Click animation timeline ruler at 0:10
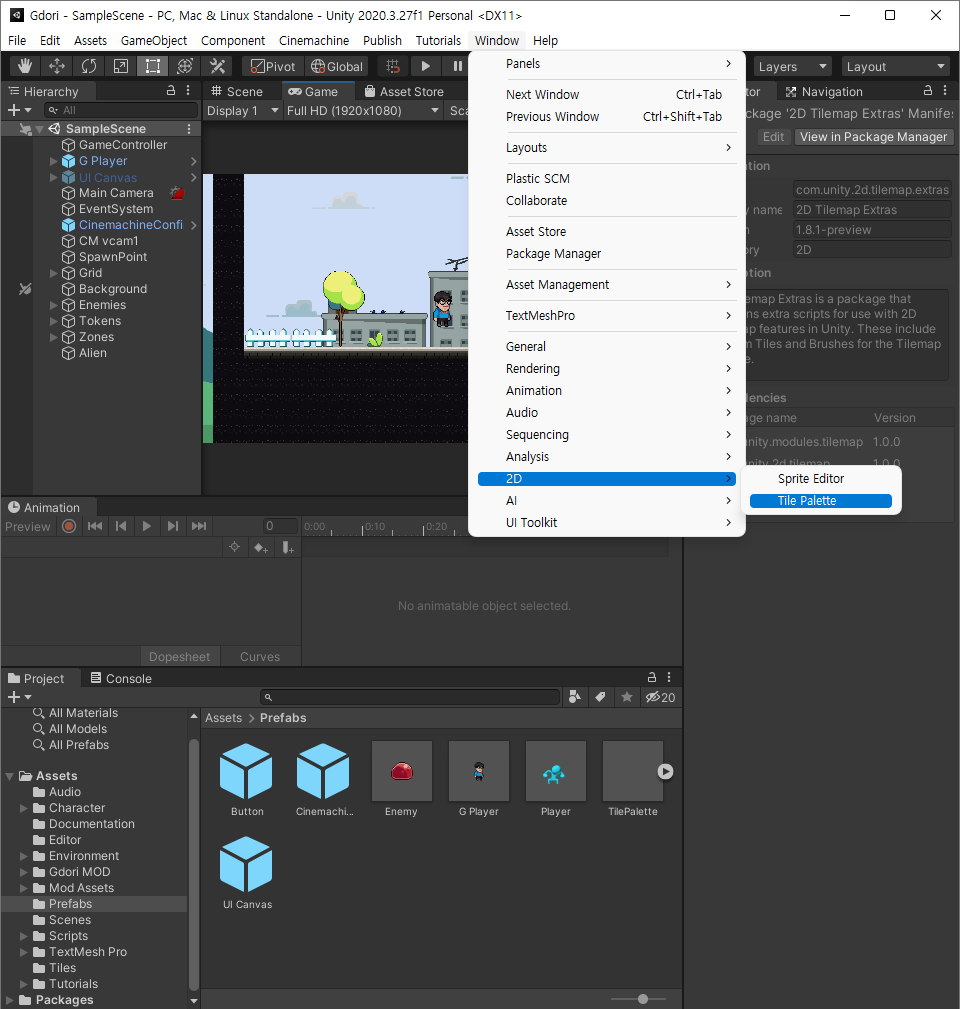960x1009 pixels. (x=364, y=527)
